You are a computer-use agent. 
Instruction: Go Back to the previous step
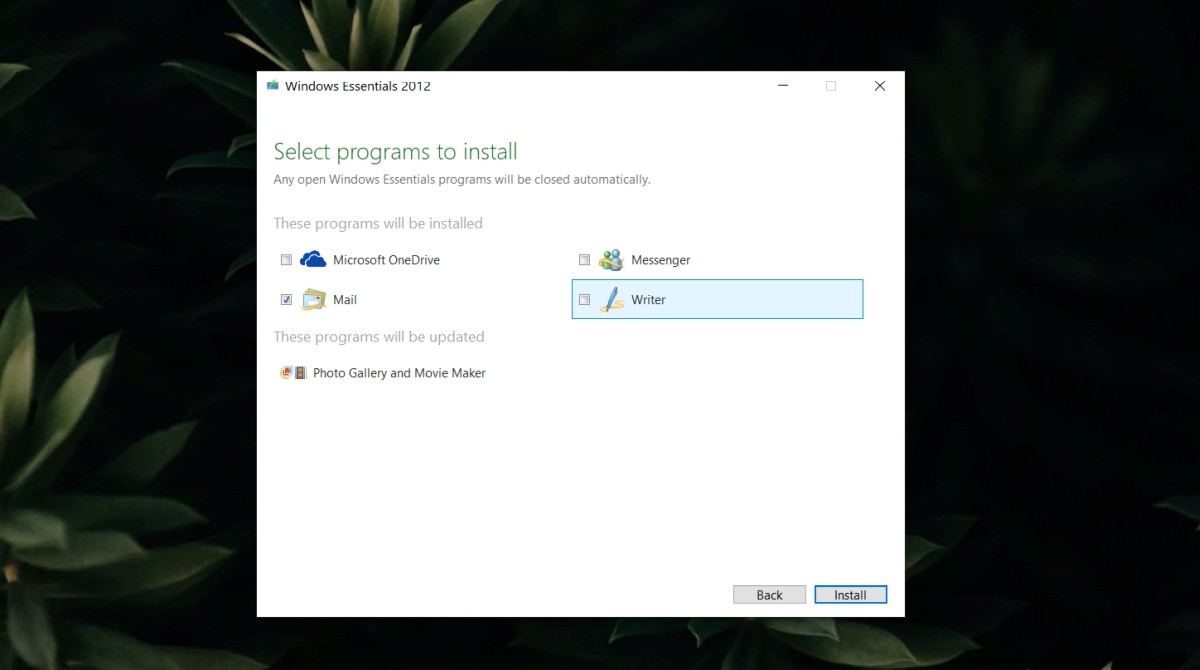pyautogui.click(x=769, y=594)
